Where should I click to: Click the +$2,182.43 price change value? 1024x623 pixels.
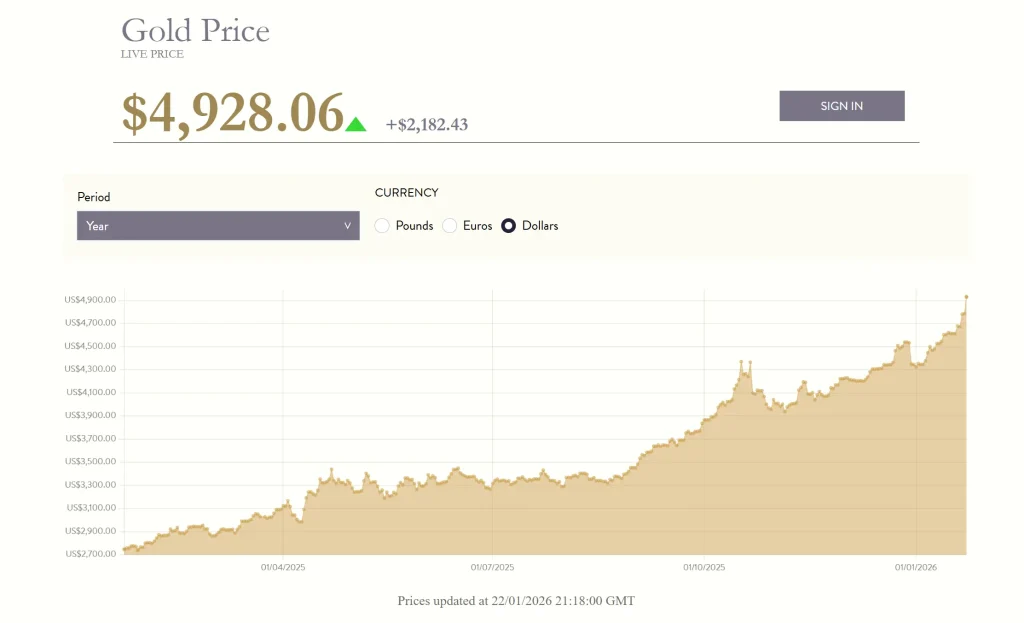[x=428, y=124]
